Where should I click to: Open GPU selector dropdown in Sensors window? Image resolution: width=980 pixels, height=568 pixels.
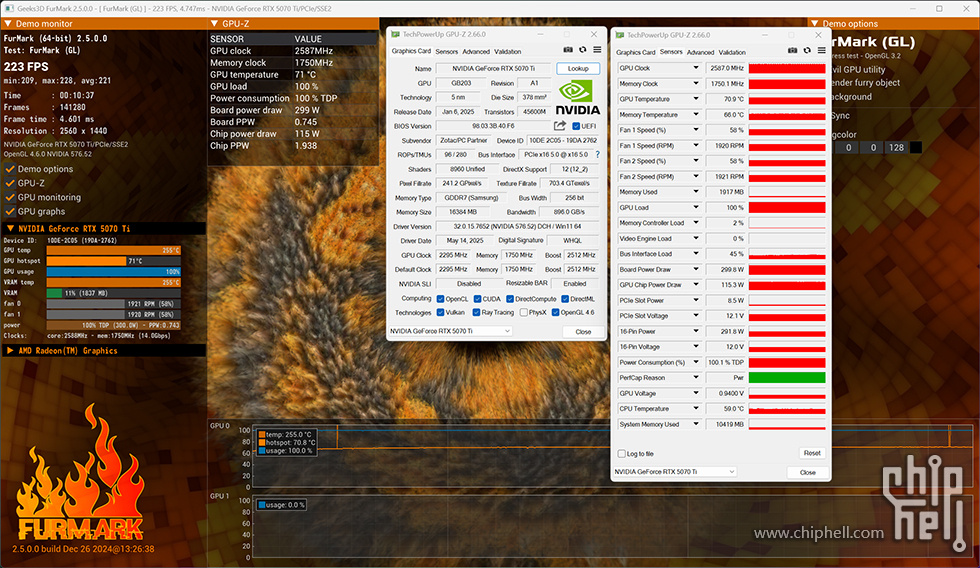[x=674, y=472]
